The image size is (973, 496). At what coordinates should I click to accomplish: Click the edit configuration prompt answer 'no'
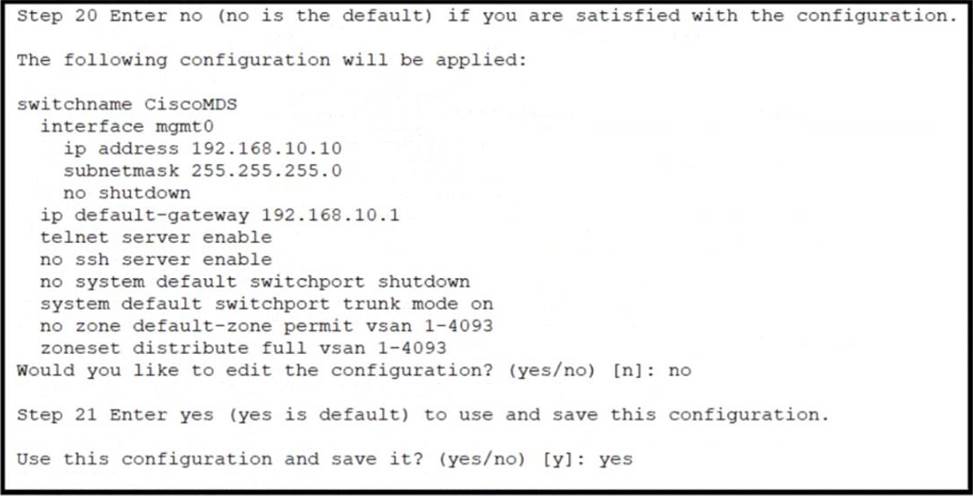(679, 371)
